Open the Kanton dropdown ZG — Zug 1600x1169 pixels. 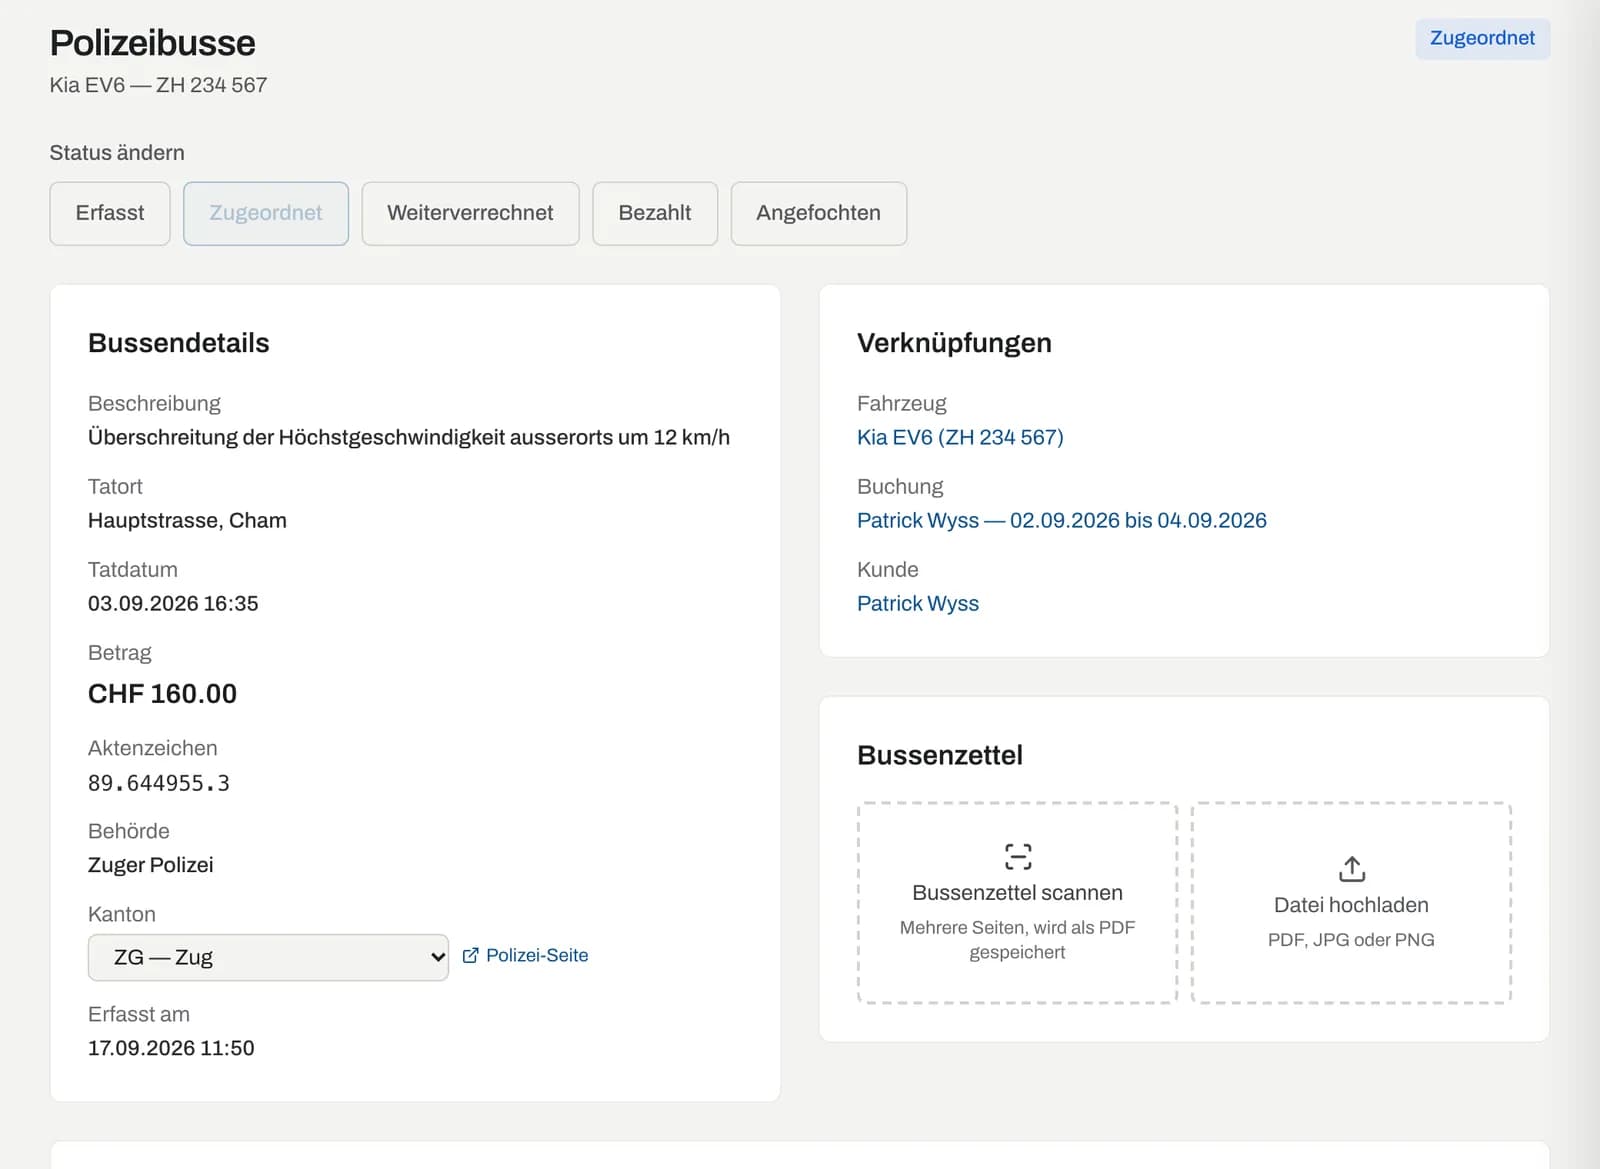pos(268,957)
